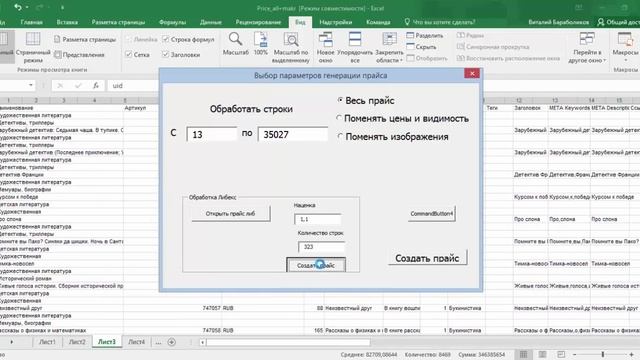Switch to Page Break preview in status bar

[x=561, y=354]
